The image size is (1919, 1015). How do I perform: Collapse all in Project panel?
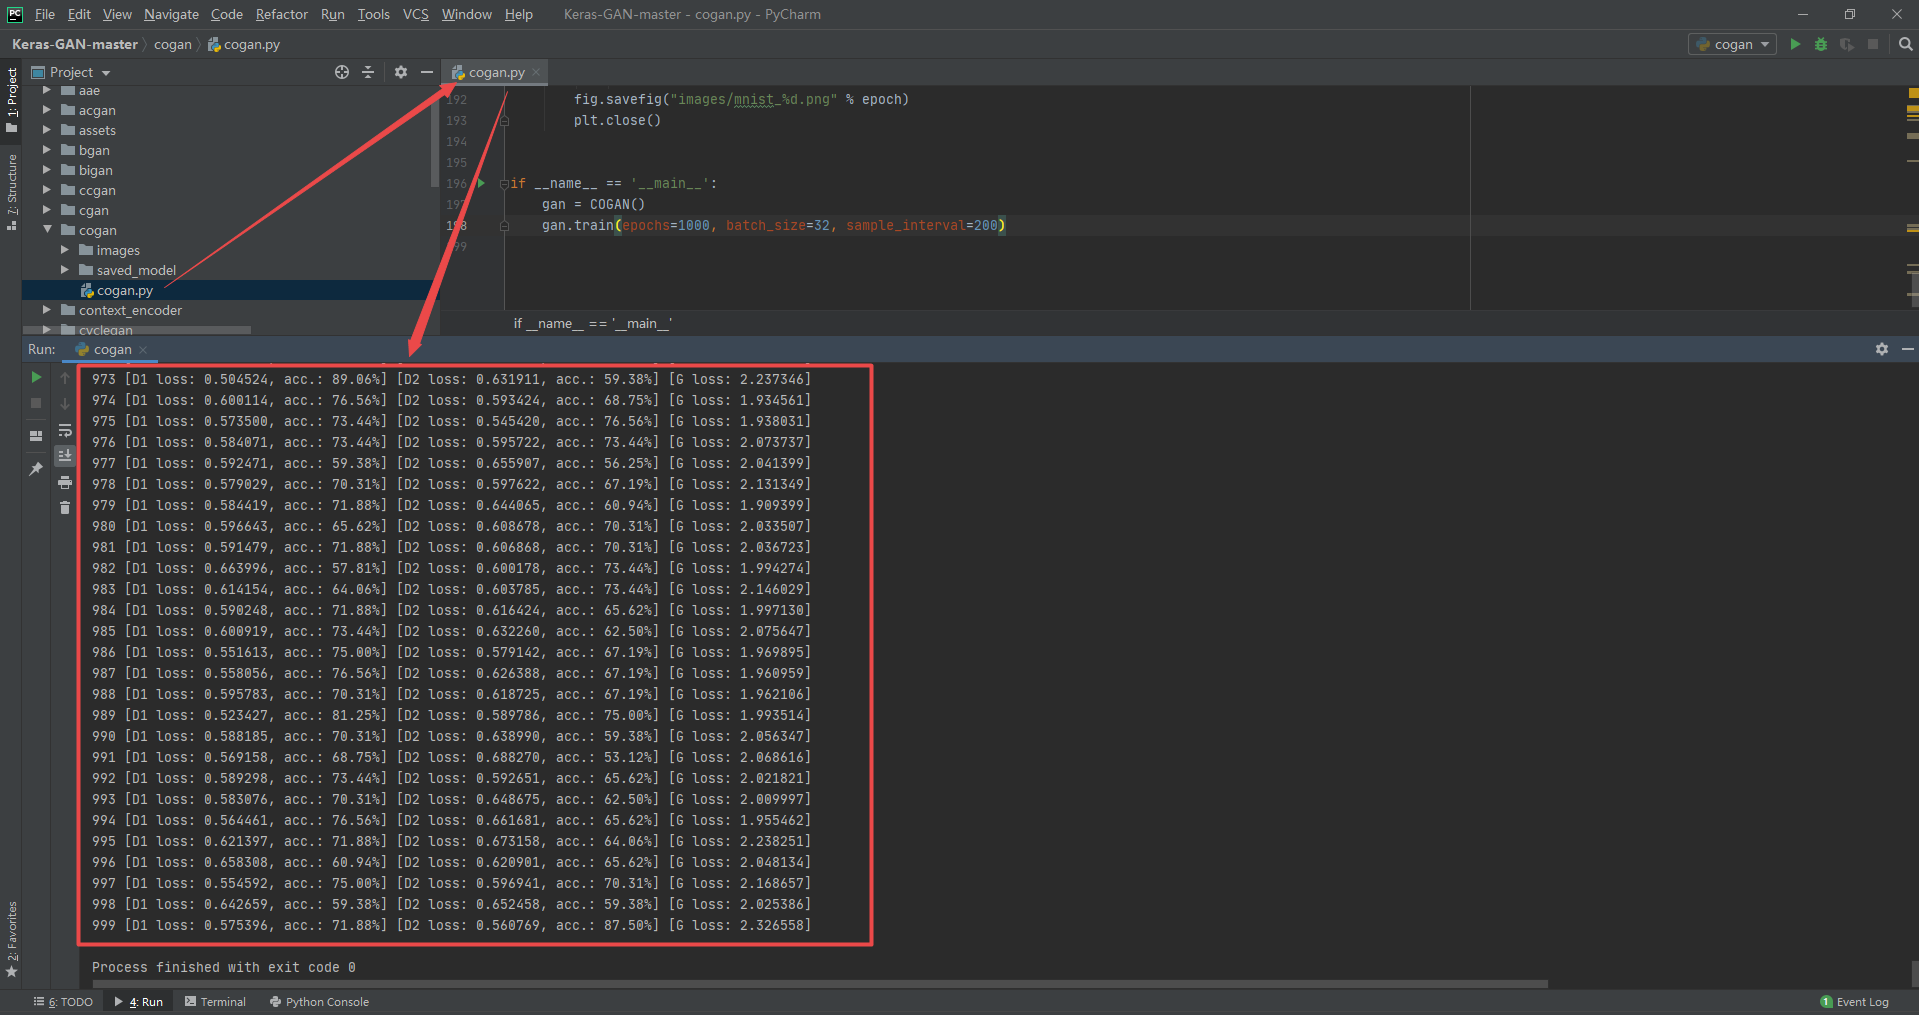(x=368, y=72)
